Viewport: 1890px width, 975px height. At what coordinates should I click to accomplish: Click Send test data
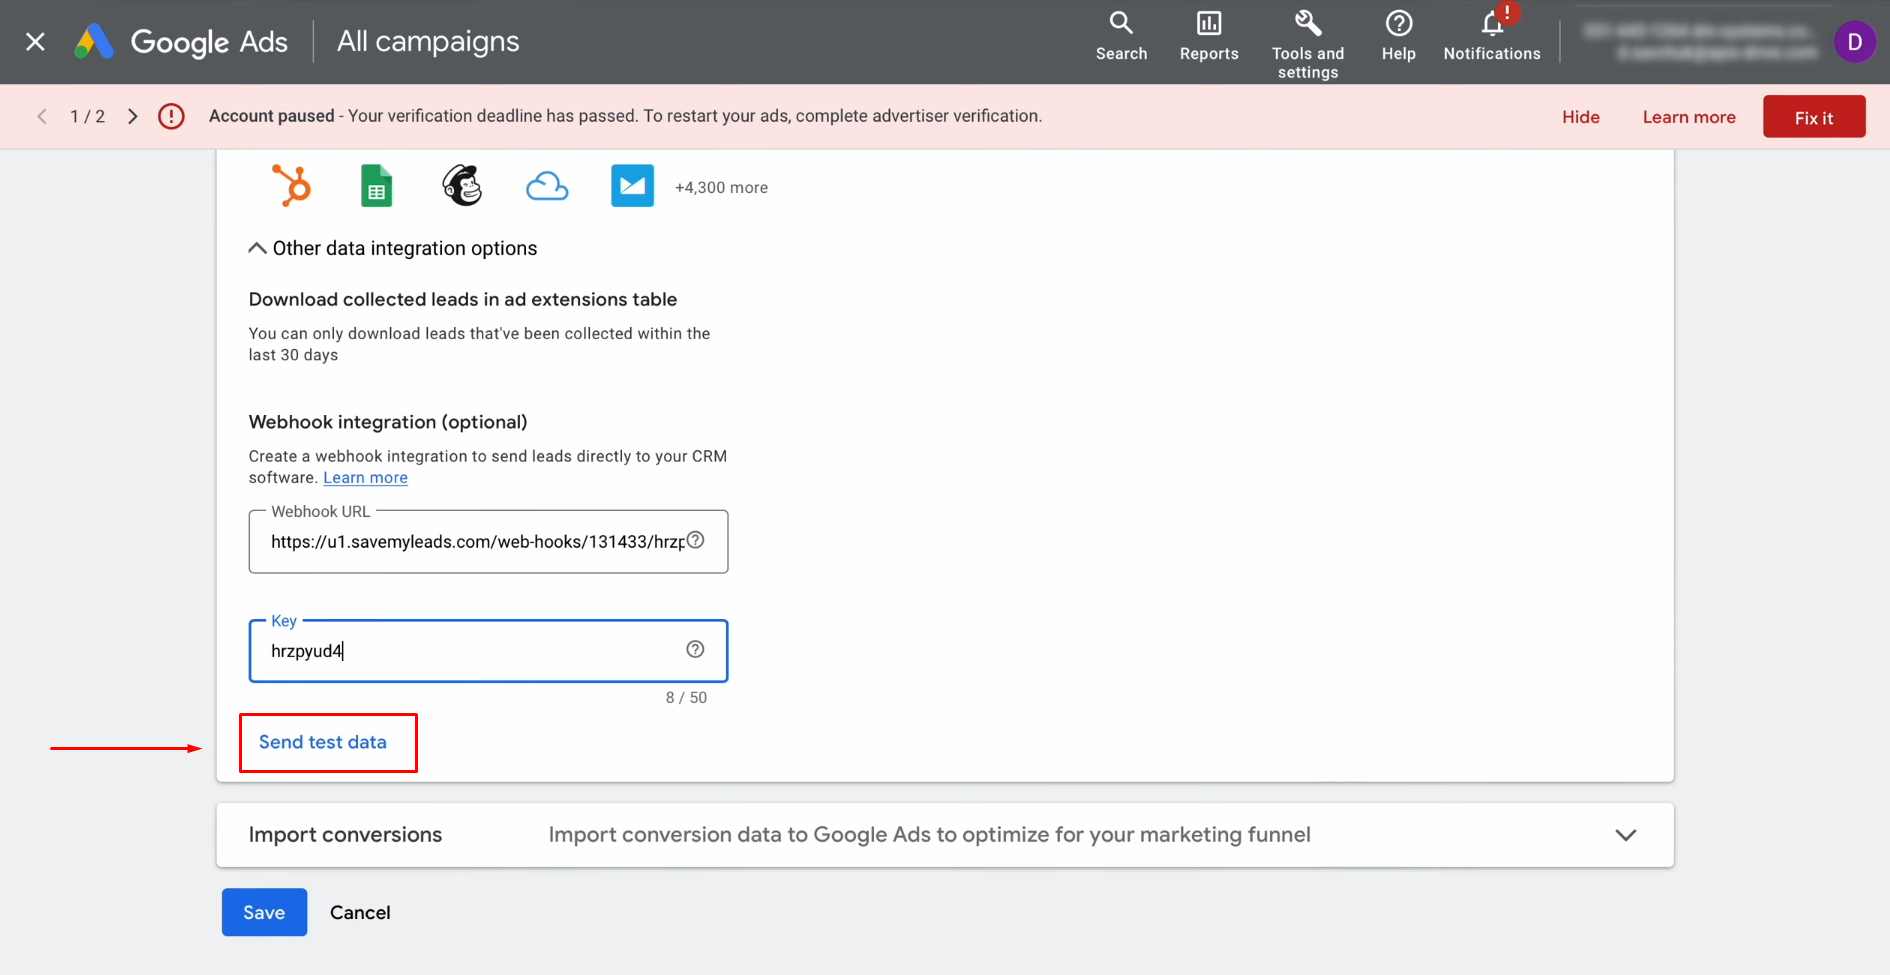[323, 742]
